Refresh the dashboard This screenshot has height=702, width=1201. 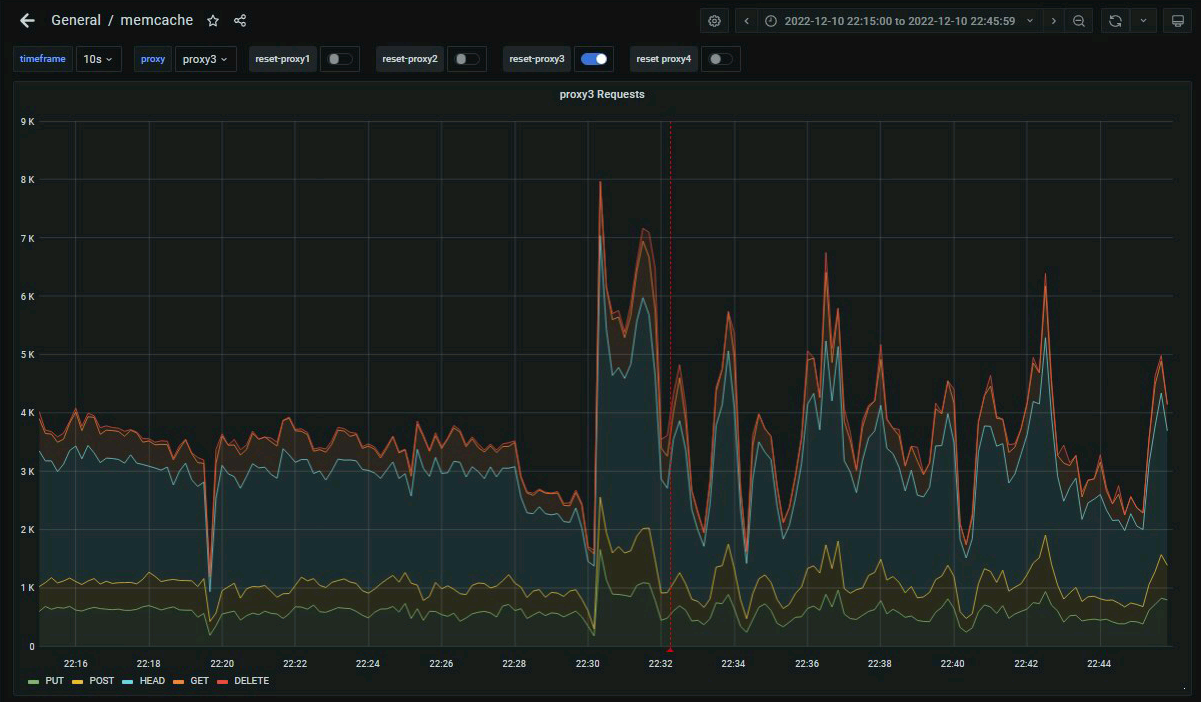[x=1115, y=21]
